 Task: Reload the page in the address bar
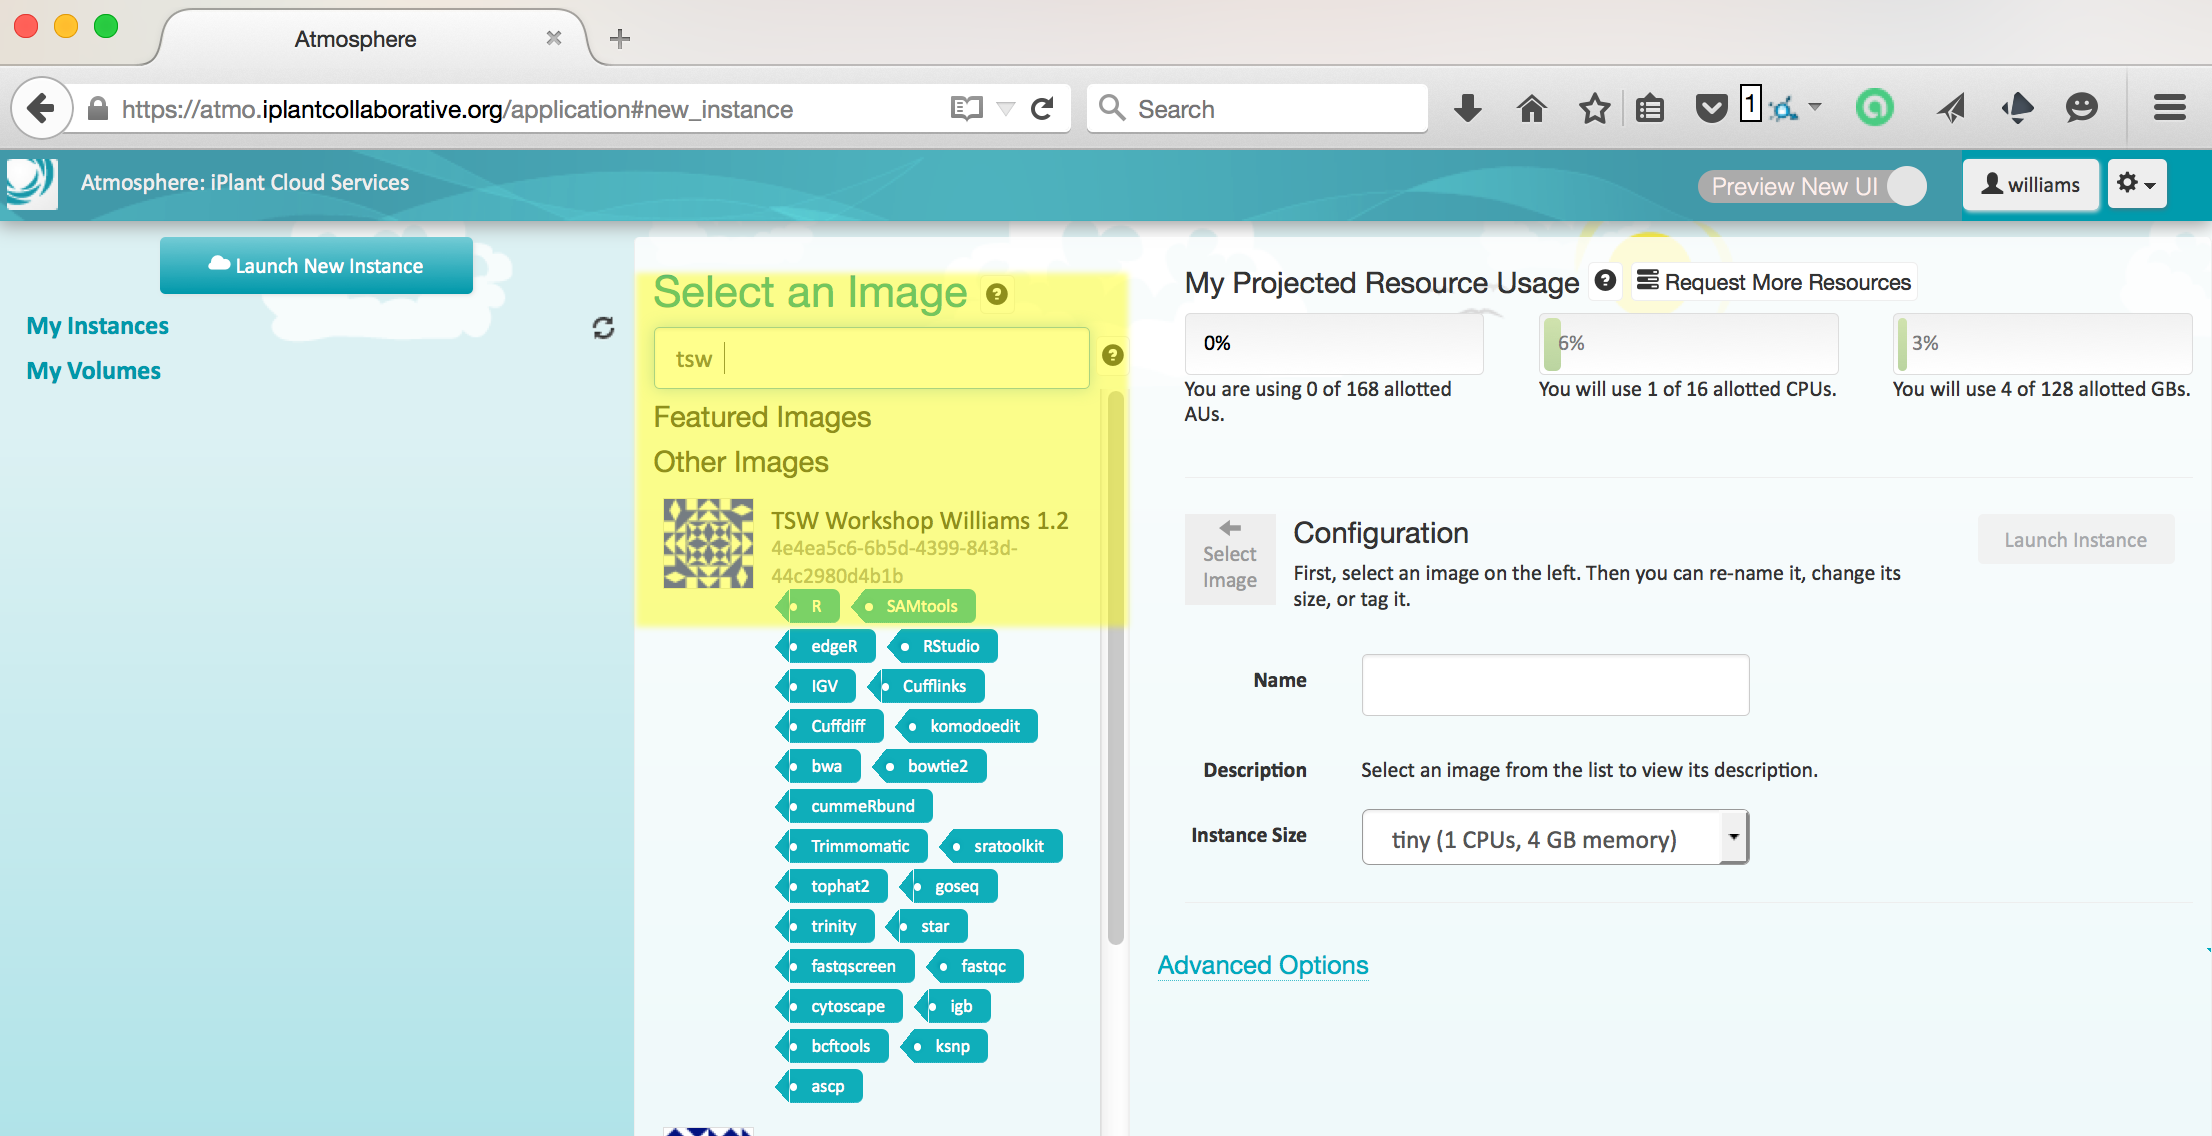coord(1042,108)
